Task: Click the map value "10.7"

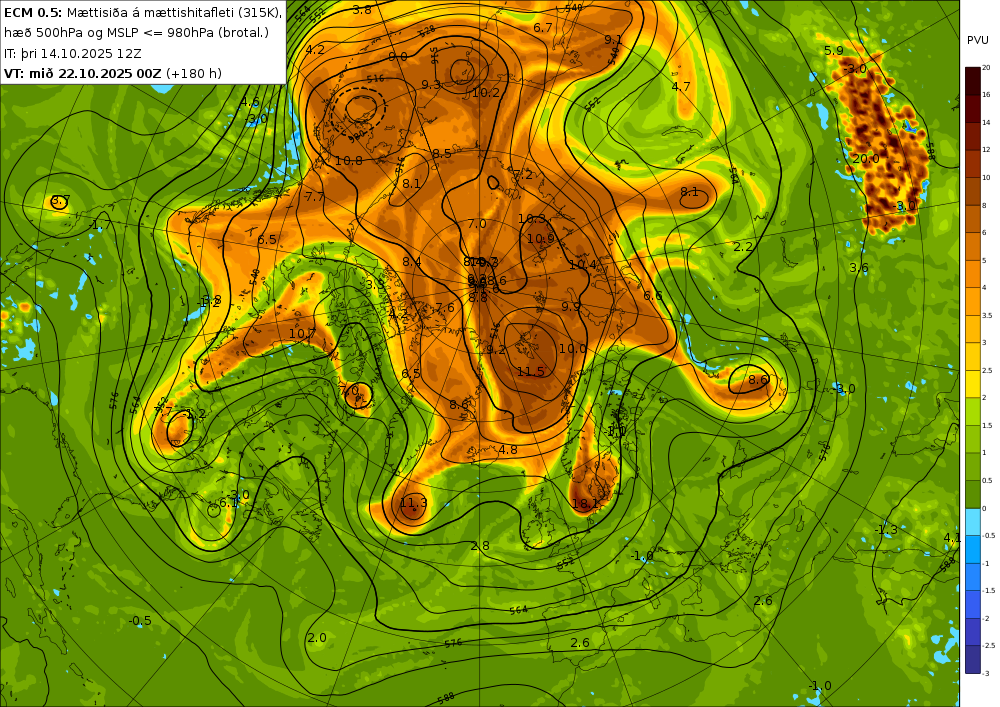Action: tap(302, 333)
